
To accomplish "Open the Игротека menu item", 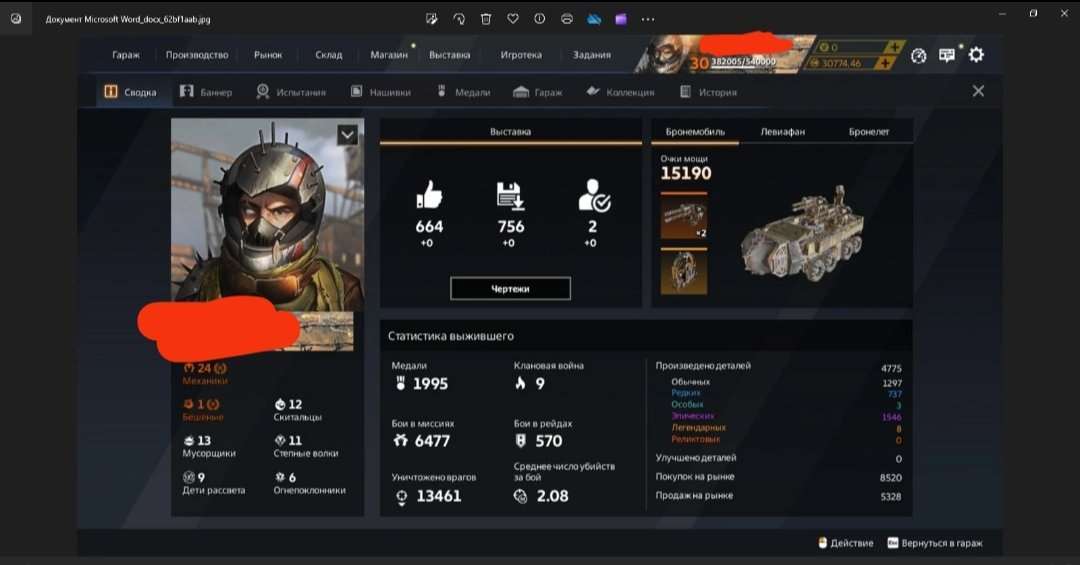I will [521, 54].
